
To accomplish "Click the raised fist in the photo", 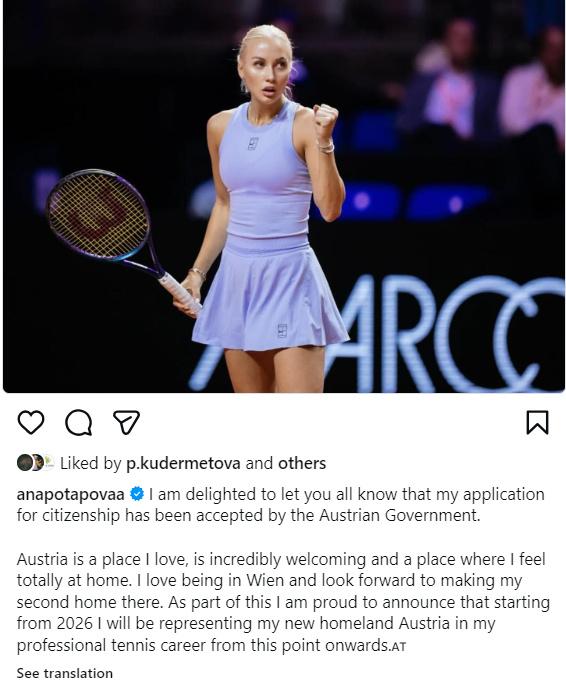I will click(325, 120).
